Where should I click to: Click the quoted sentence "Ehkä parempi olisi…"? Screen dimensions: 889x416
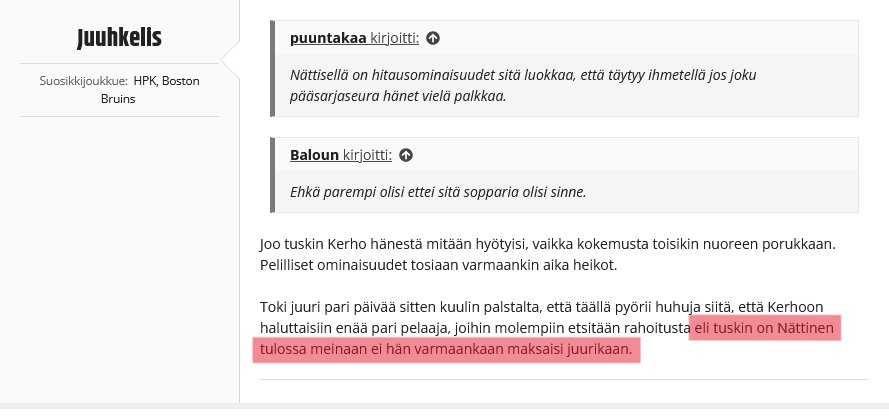(437, 191)
